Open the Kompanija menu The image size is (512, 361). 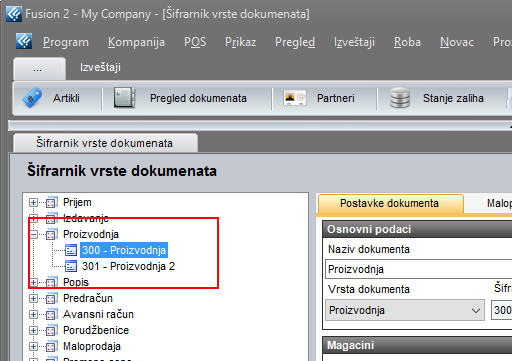click(136, 42)
